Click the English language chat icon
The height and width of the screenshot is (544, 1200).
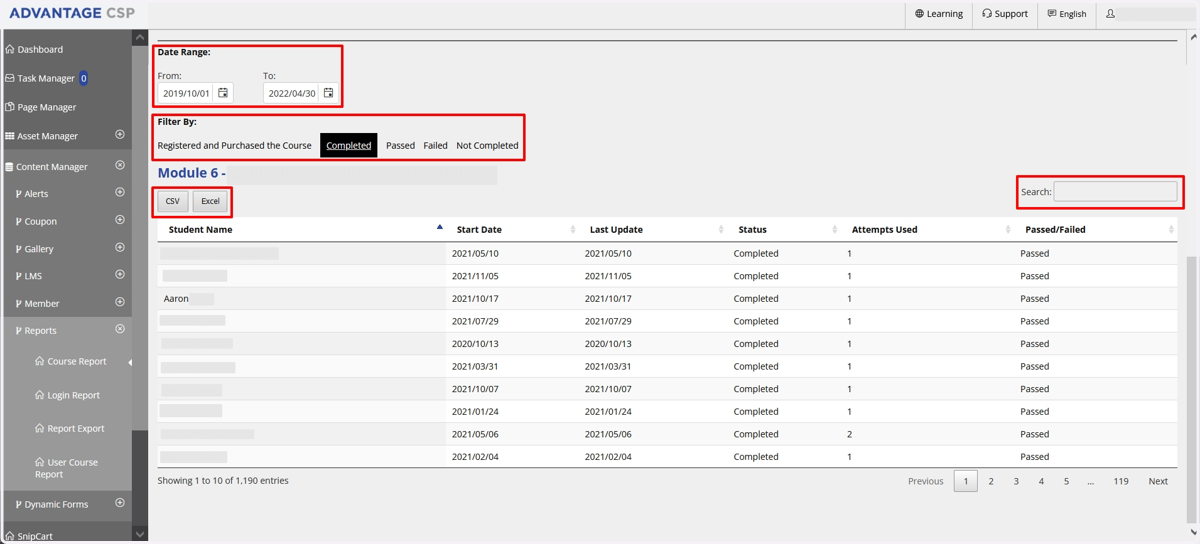click(1052, 14)
